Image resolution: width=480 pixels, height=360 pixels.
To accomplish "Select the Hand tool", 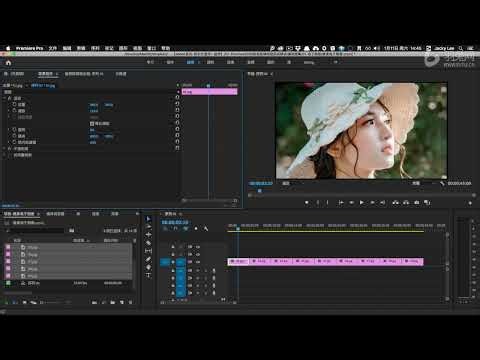I will 149,267.
